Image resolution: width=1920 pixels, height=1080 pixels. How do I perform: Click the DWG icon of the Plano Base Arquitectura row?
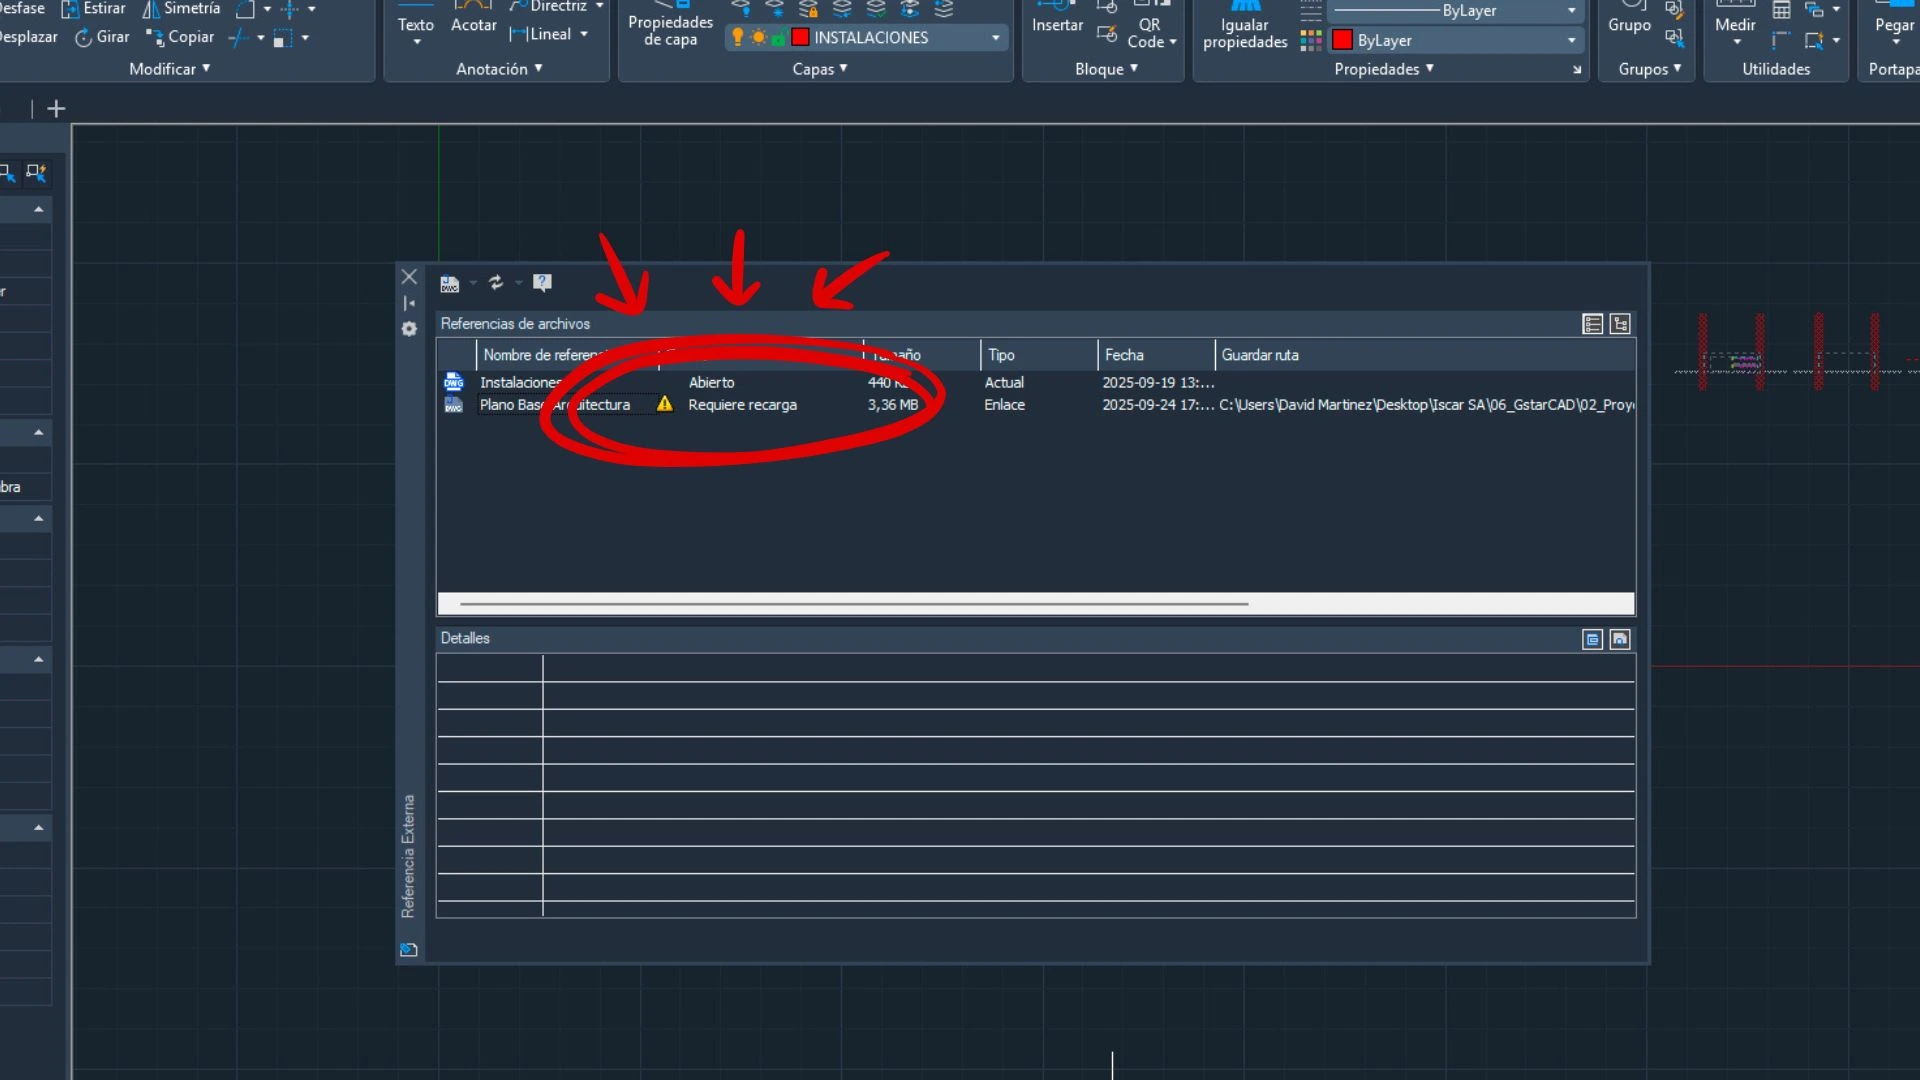(454, 405)
